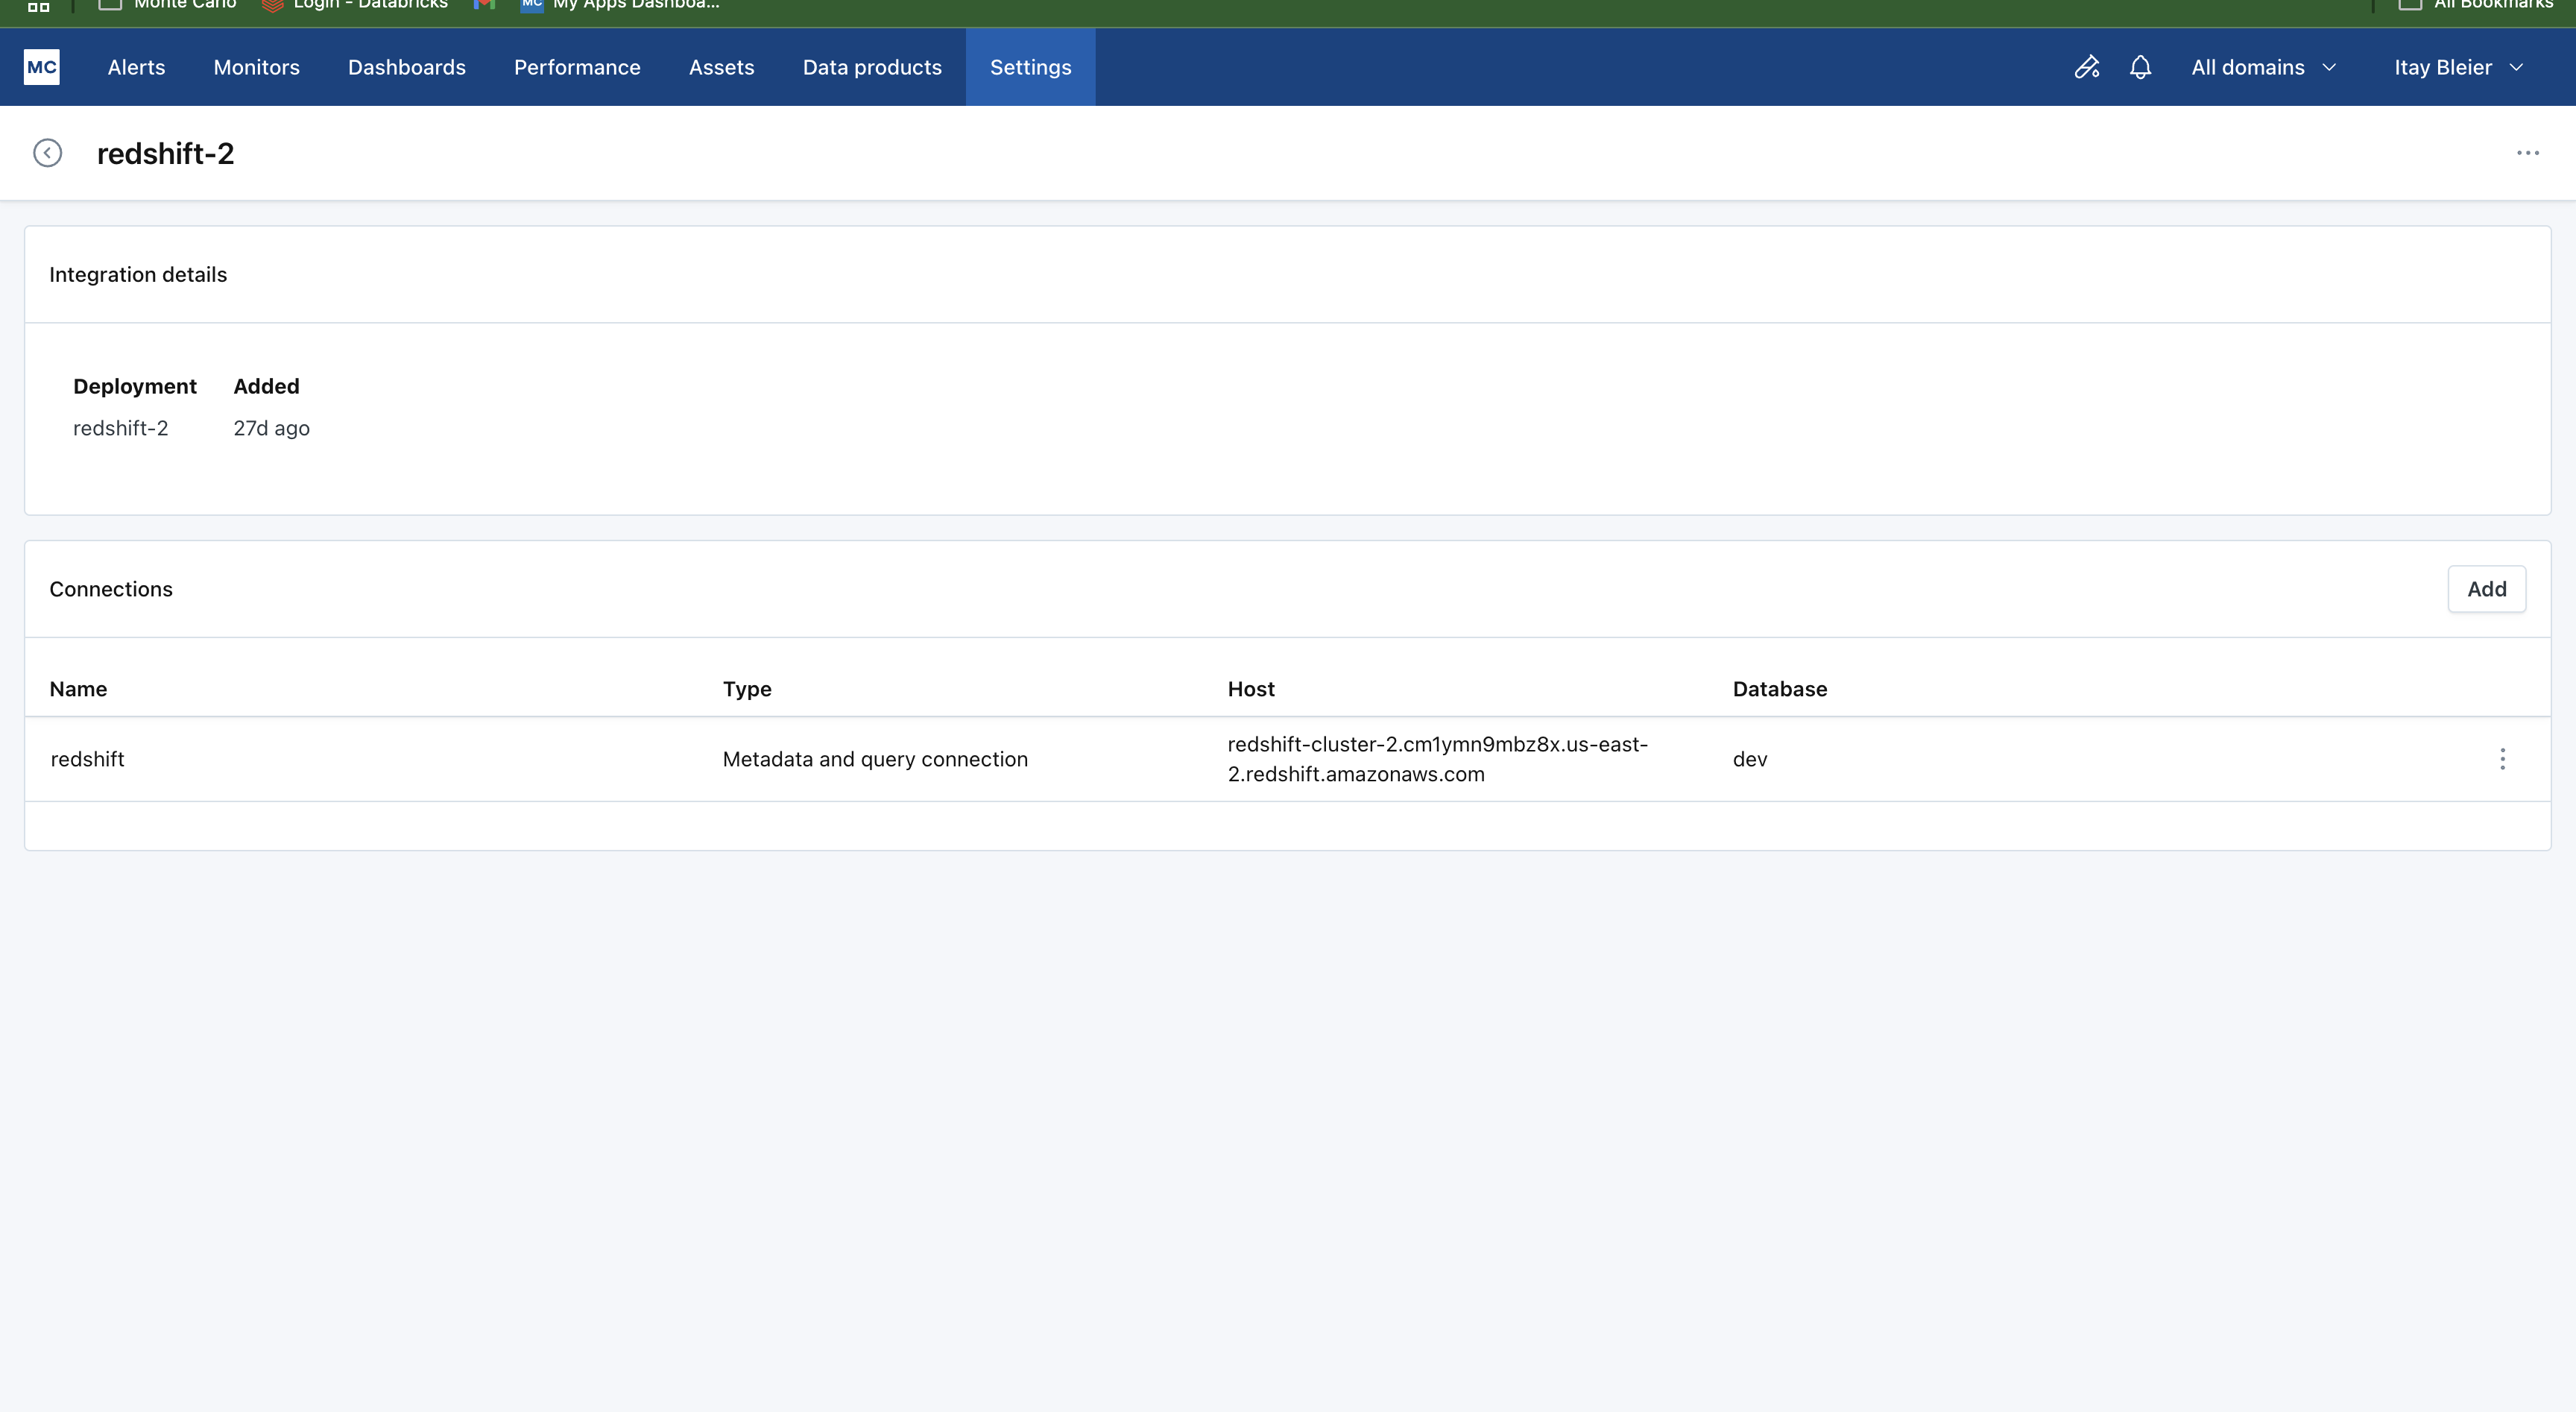
Task: Go back using the circled arrow icon
Action: [x=47, y=153]
